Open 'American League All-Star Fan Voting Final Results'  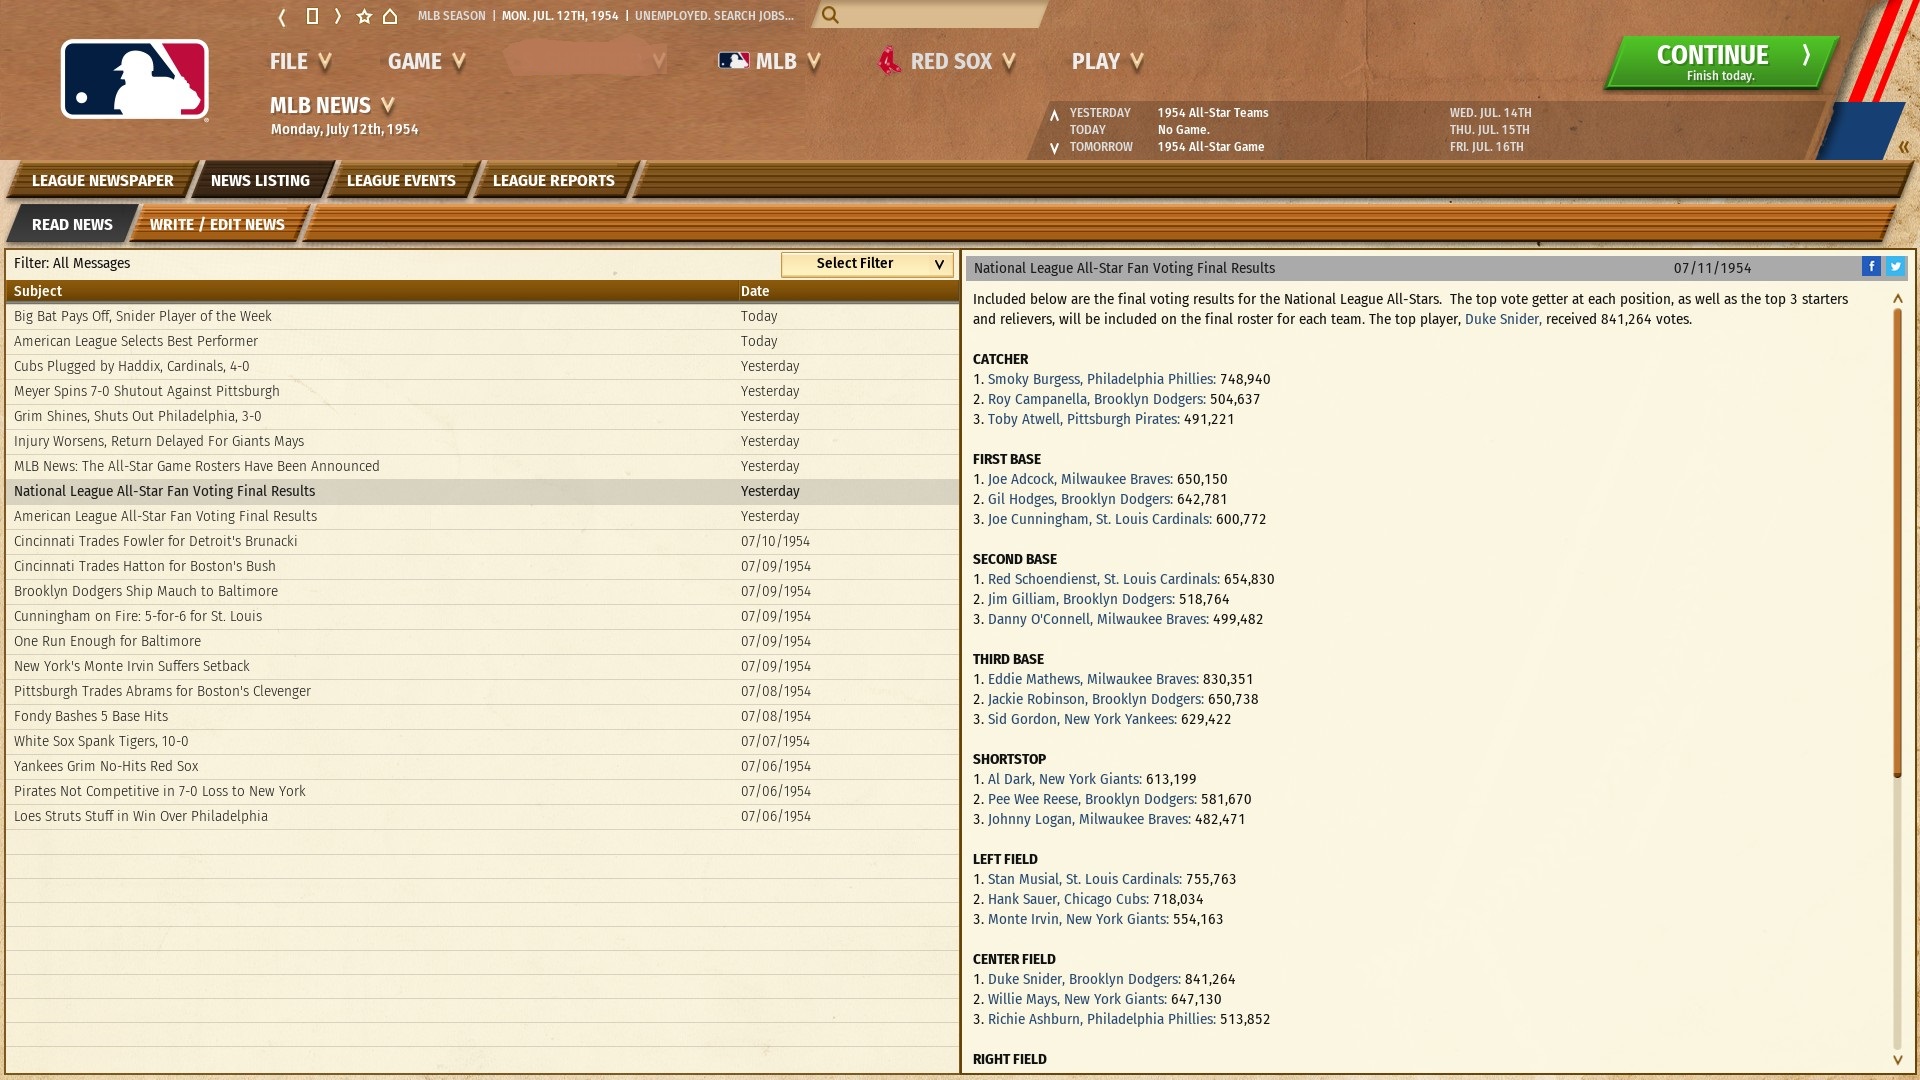point(482,516)
